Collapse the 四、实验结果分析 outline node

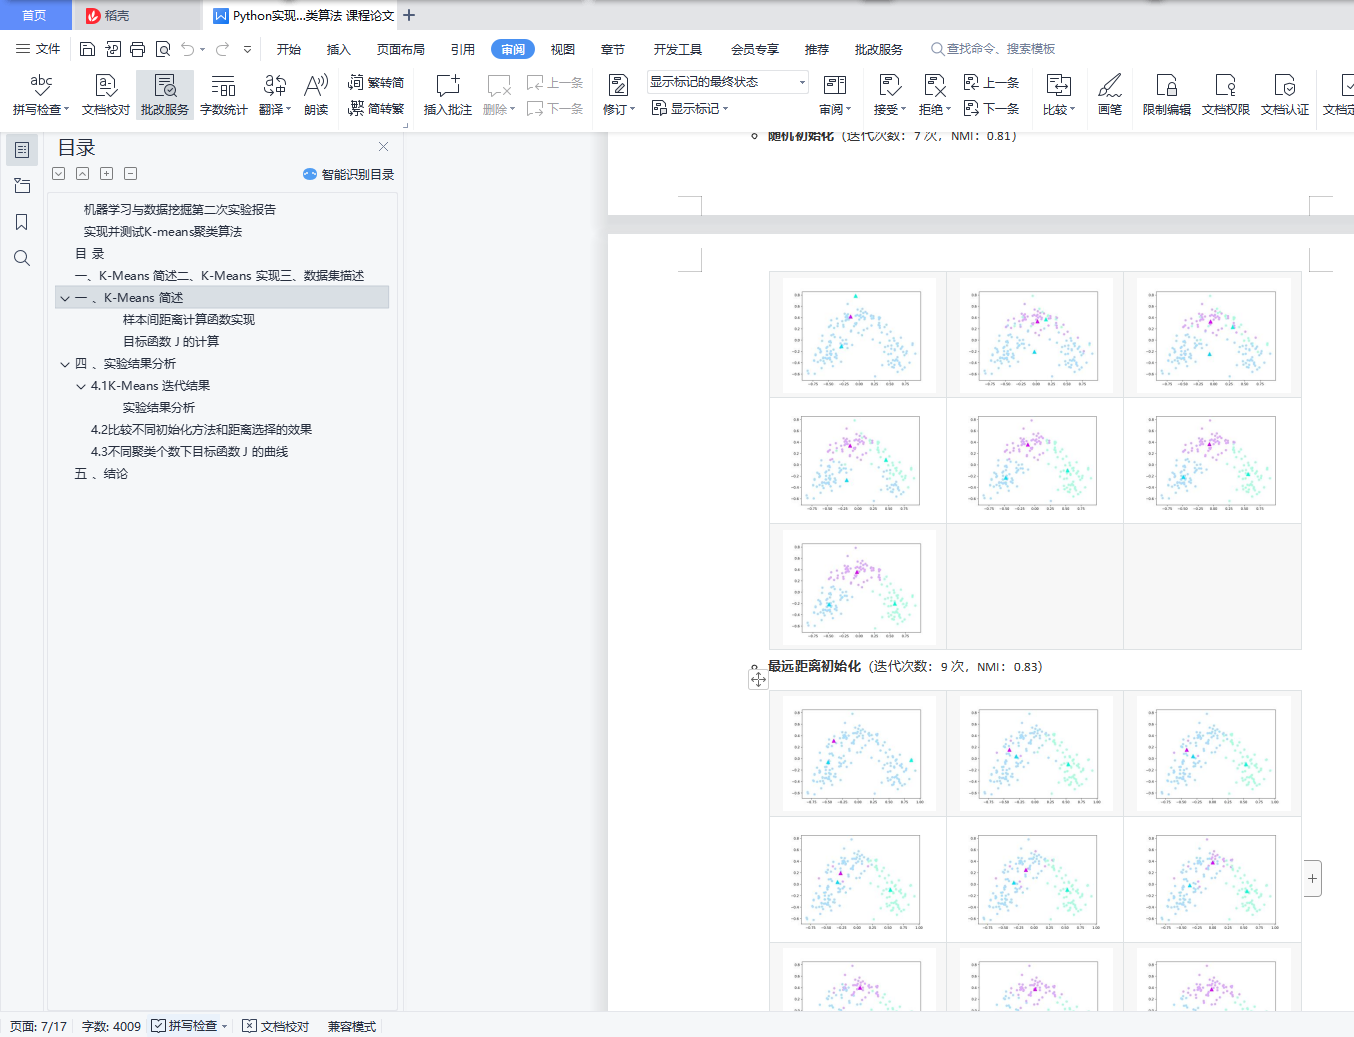65,364
